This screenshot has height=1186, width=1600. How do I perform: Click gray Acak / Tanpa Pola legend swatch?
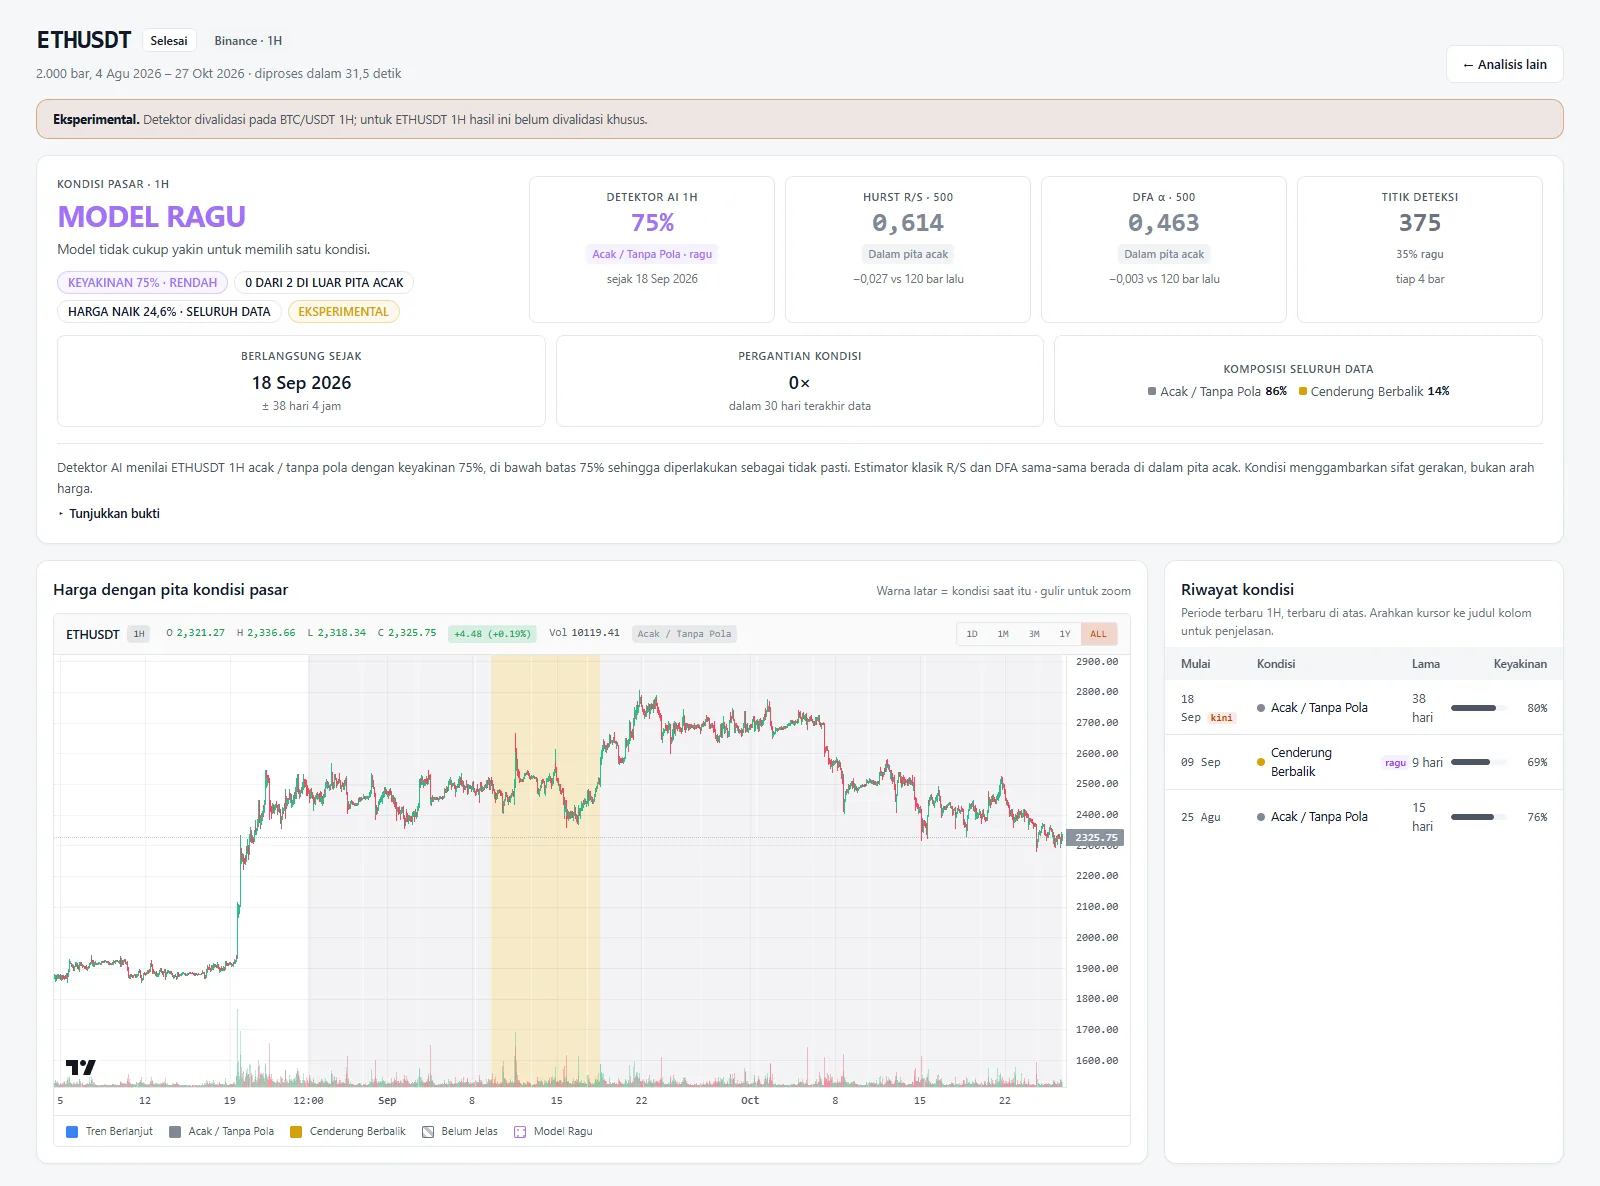tap(175, 1132)
